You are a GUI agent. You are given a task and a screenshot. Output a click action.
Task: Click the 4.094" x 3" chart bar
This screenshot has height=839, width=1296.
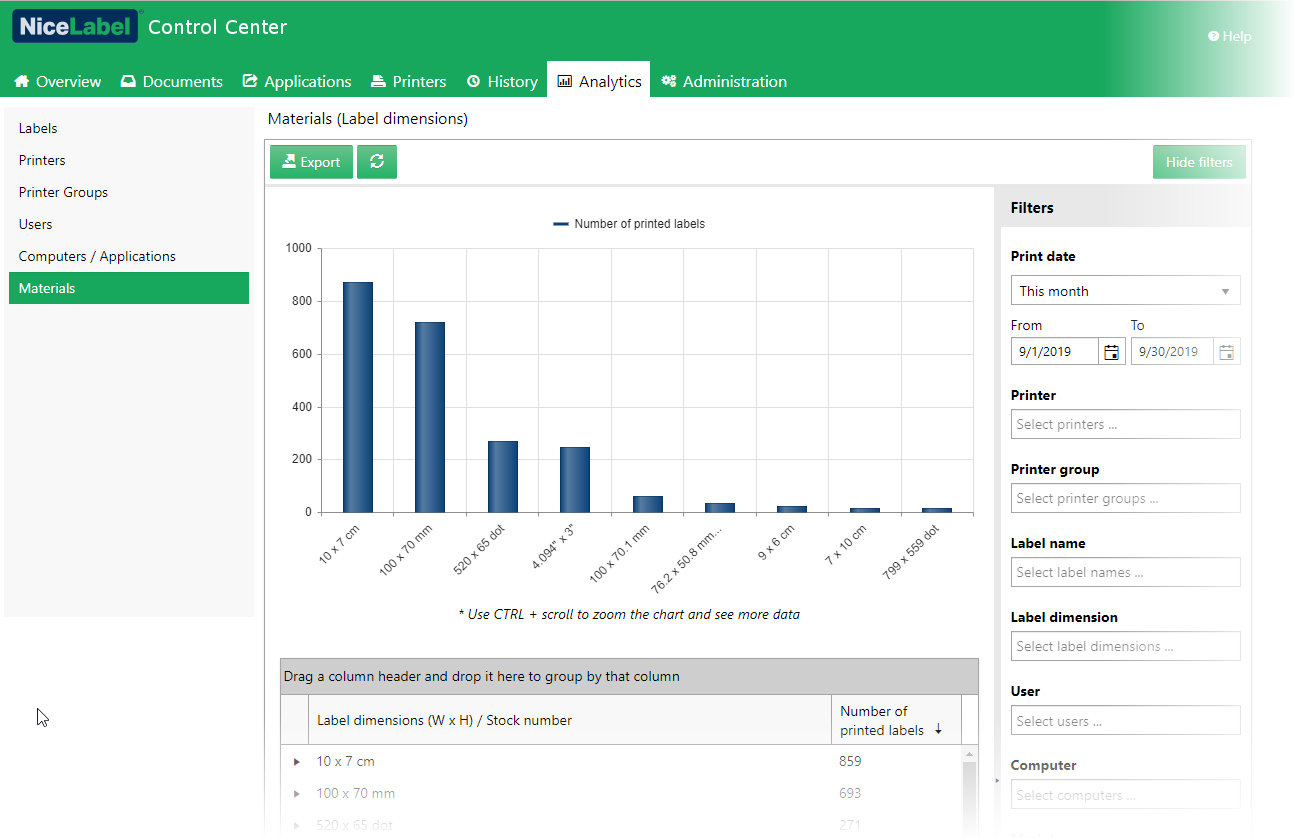[575, 480]
